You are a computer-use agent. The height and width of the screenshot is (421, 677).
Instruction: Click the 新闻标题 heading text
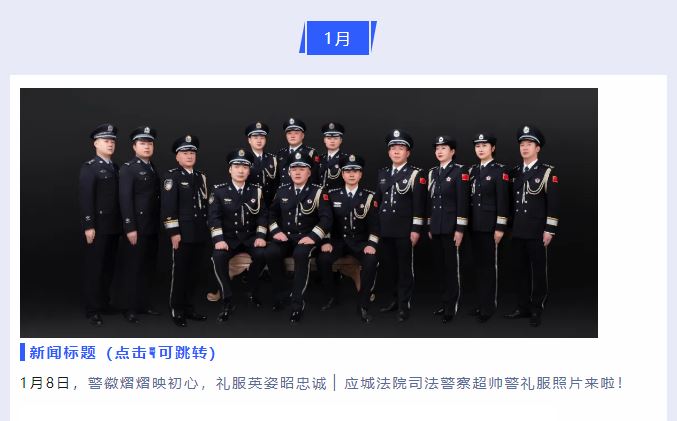point(63,353)
